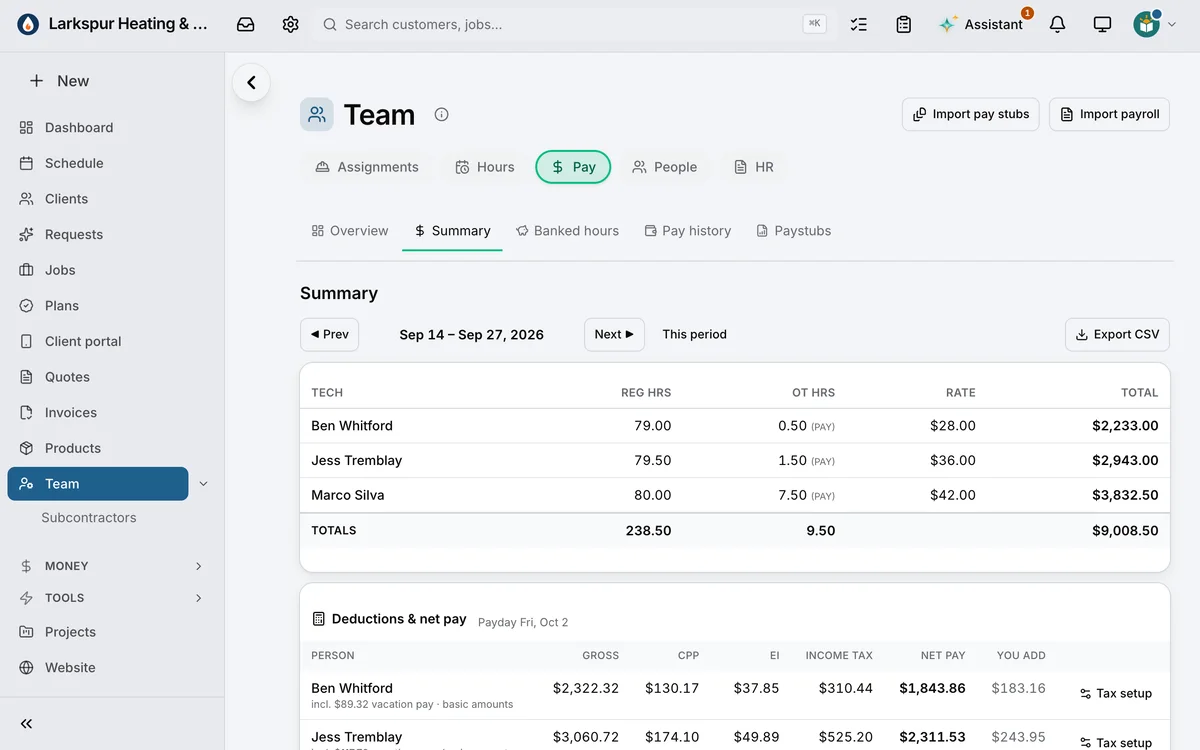Click the totals amount $9,008.50
Image resolution: width=1200 pixels, height=750 pixels.
tap(1125, 531)
